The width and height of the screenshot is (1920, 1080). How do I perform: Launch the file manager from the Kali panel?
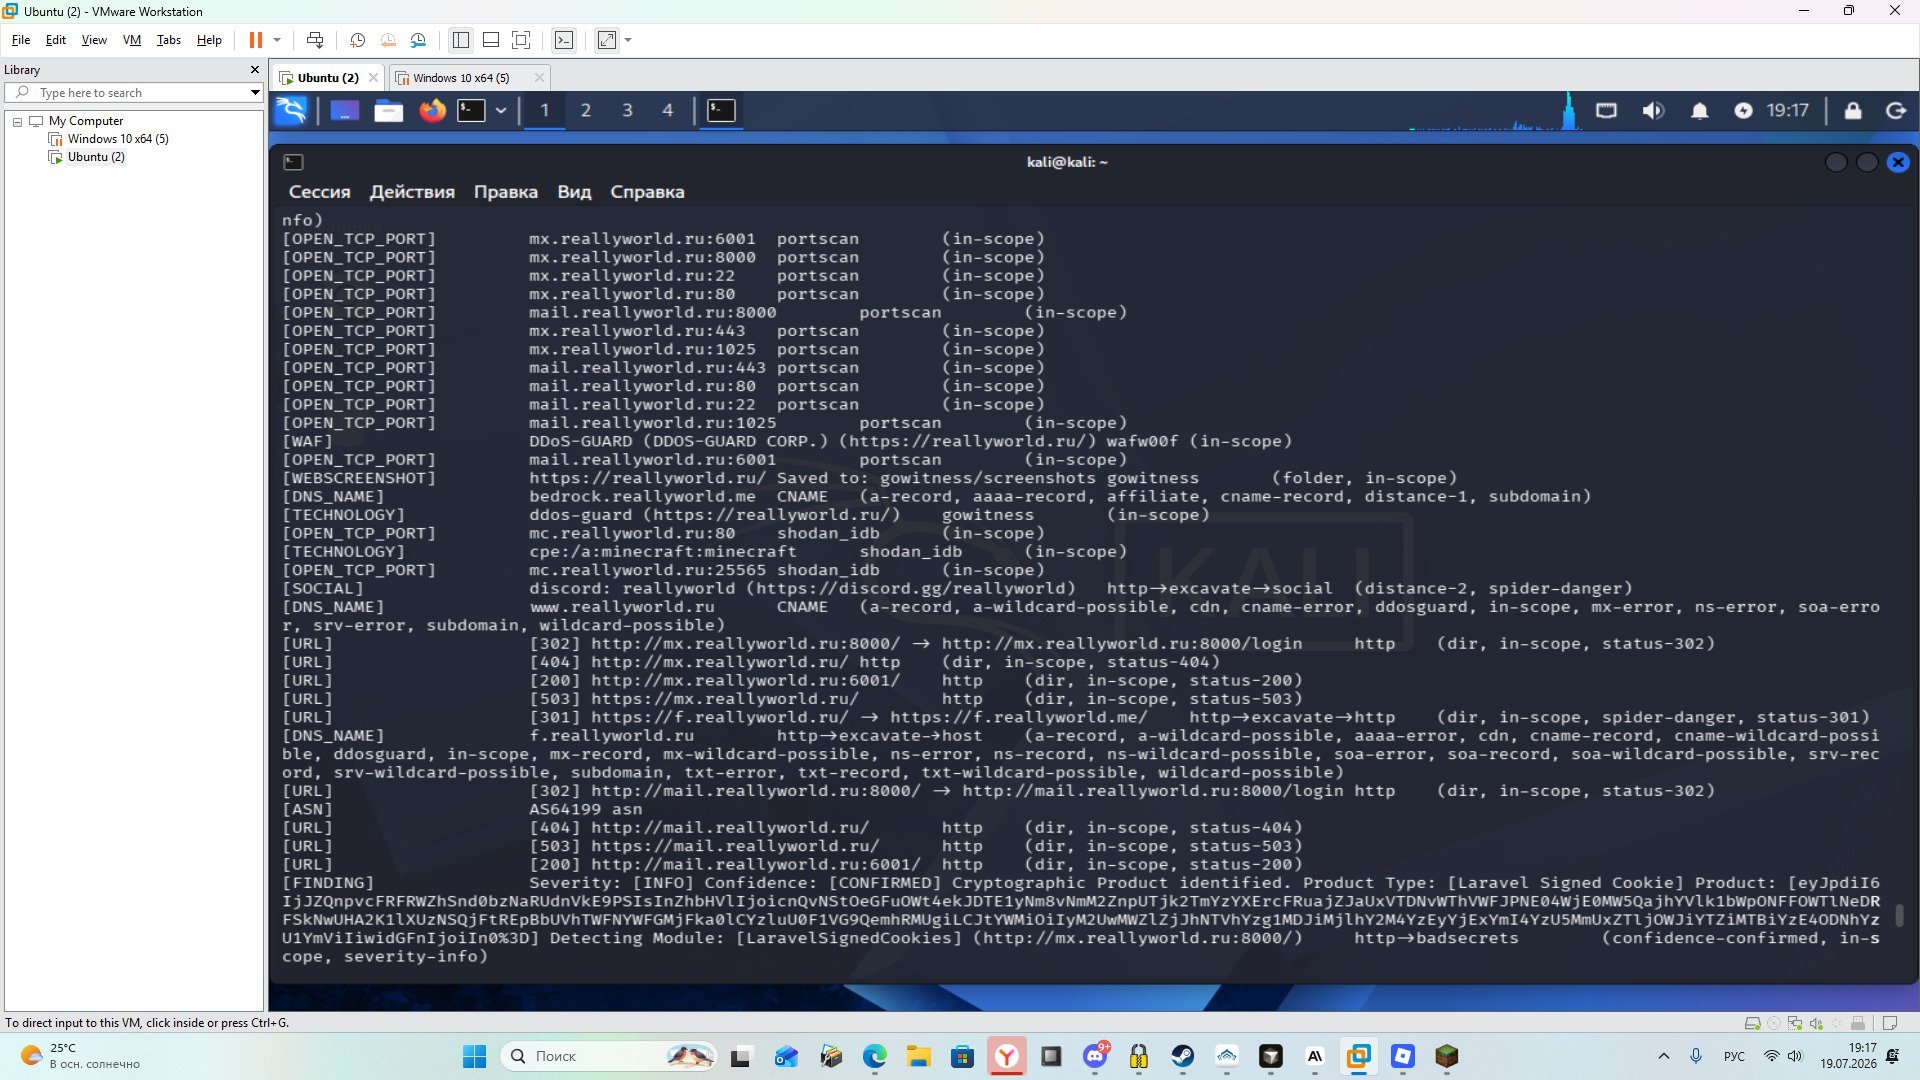[x=389, y=110]
